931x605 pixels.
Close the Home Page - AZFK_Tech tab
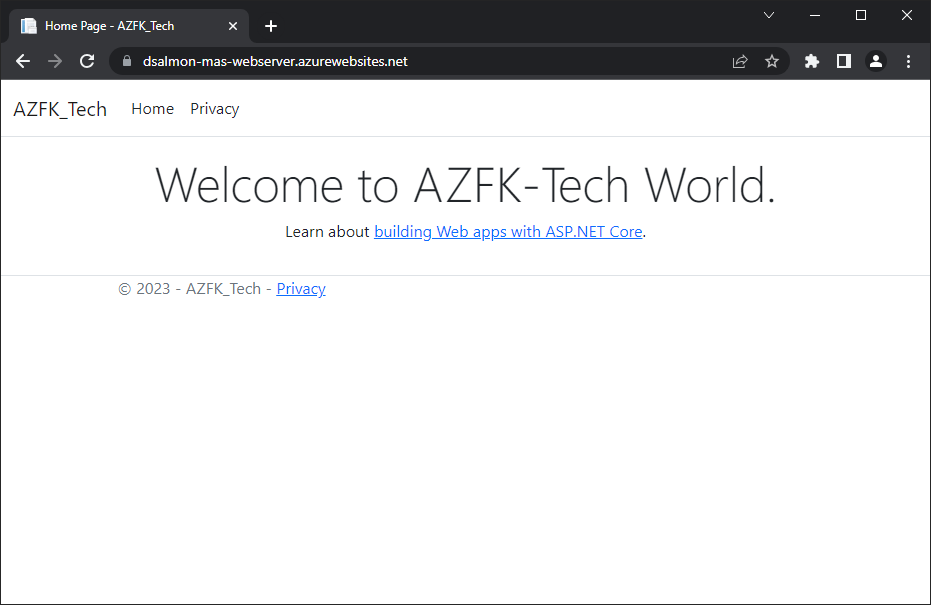click(x=233, y=26)
